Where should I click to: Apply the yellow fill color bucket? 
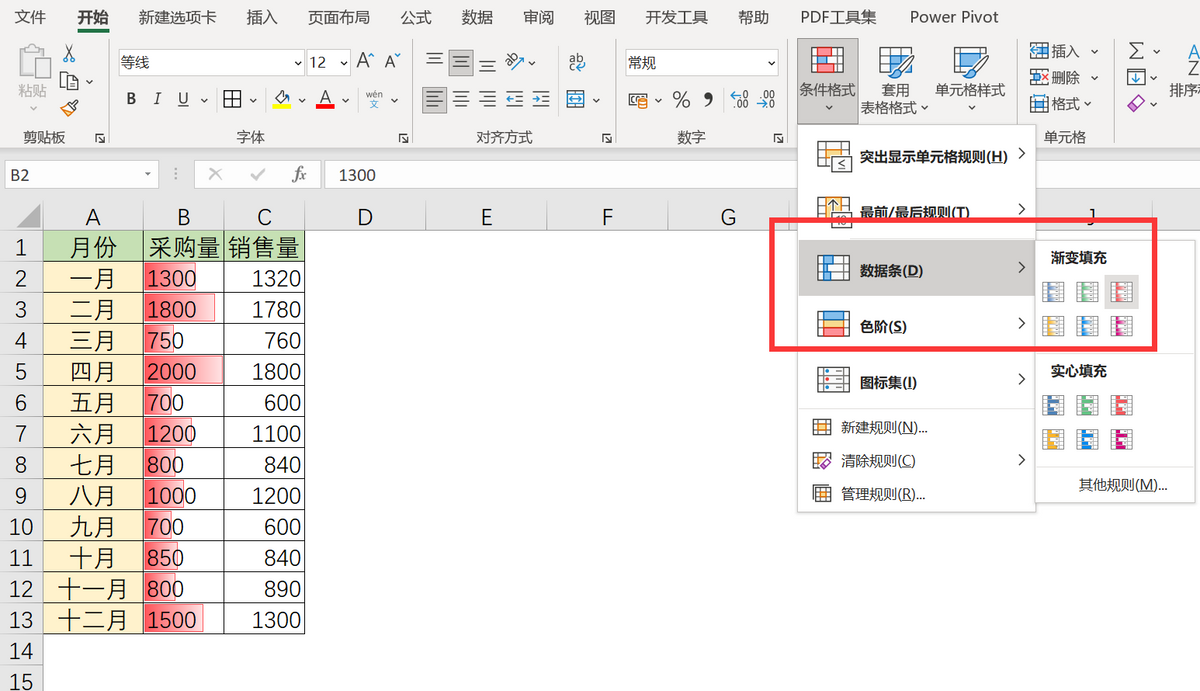coord(282,99)
